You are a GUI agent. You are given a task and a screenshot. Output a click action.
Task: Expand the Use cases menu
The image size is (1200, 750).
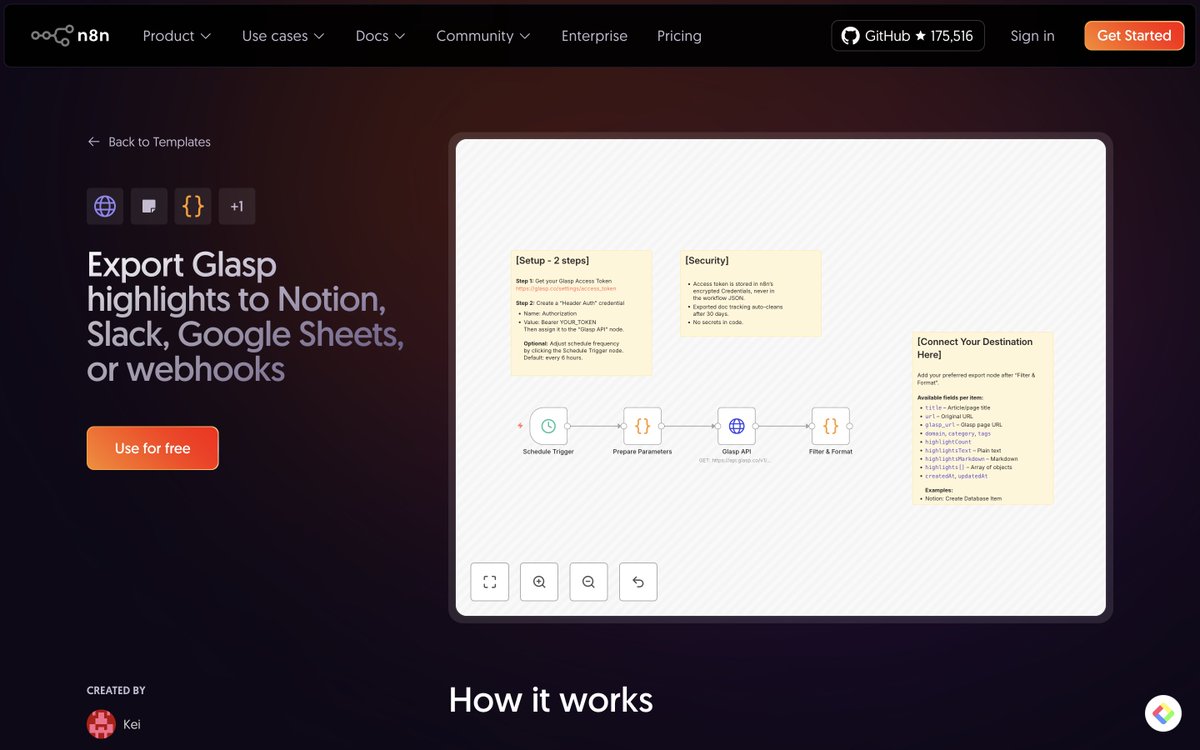coord(283,36)
